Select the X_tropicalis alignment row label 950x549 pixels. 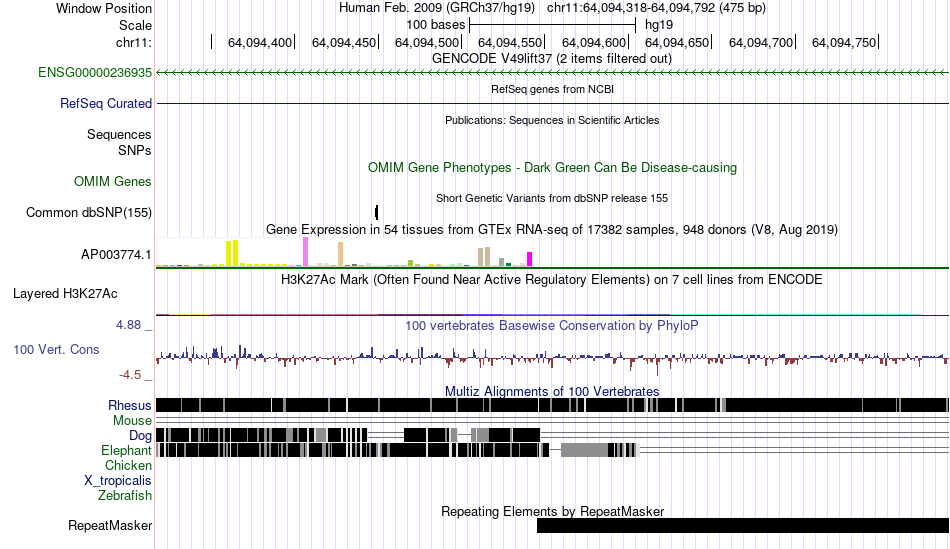pos(118,481)
